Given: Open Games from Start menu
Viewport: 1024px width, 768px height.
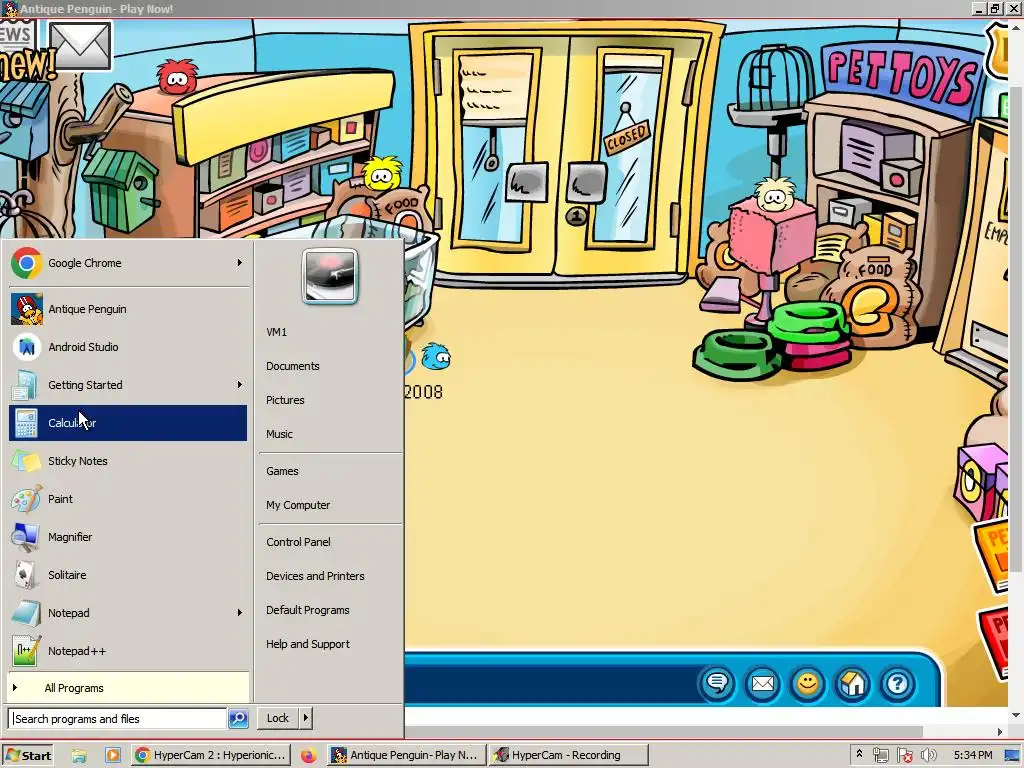Looking at the screenshot, I should 330,471.
